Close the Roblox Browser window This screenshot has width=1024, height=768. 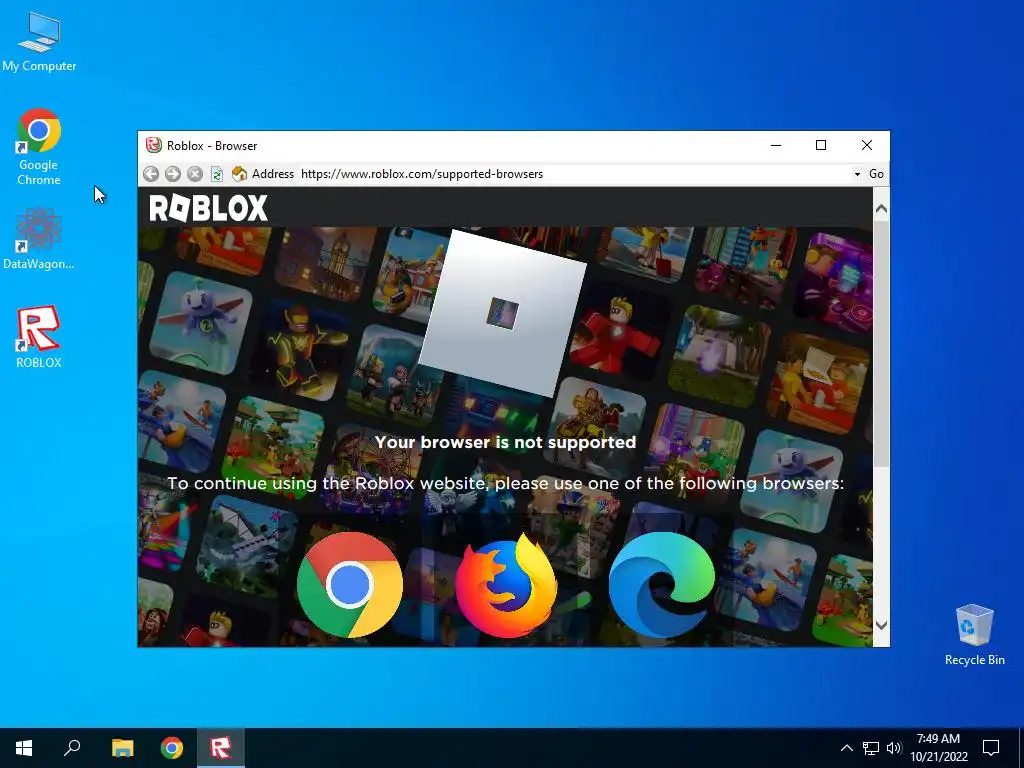867,145
